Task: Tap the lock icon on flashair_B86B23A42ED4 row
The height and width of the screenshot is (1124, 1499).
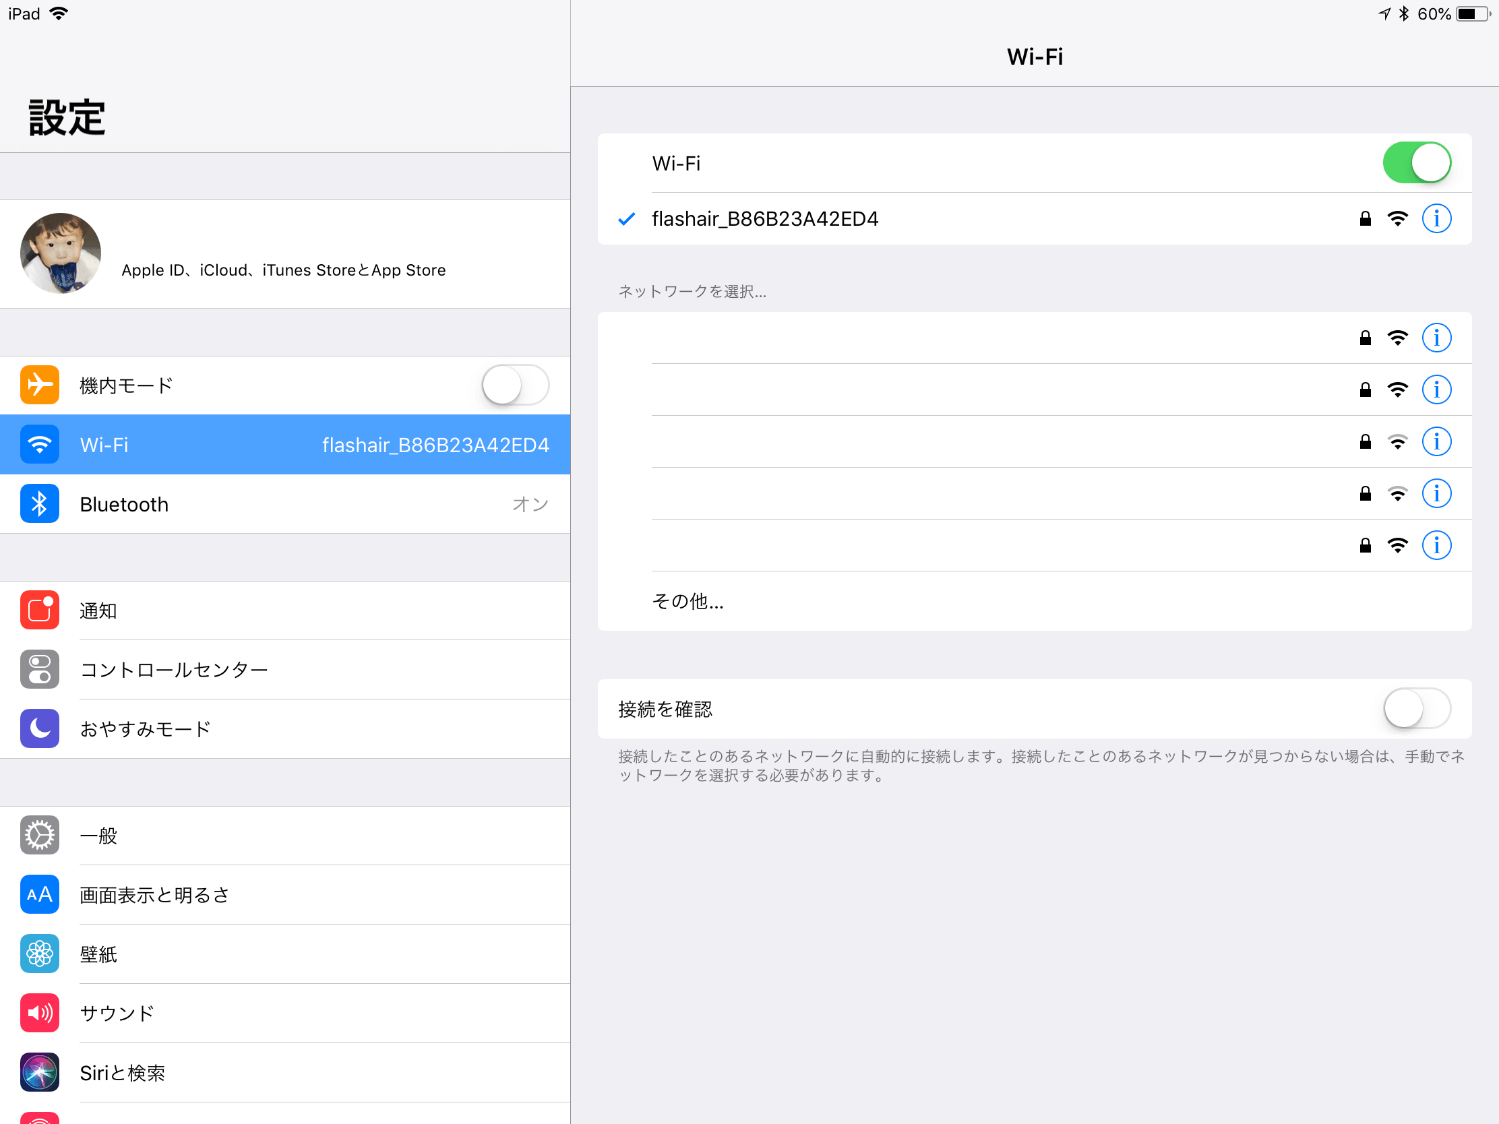Action: 1365,218
